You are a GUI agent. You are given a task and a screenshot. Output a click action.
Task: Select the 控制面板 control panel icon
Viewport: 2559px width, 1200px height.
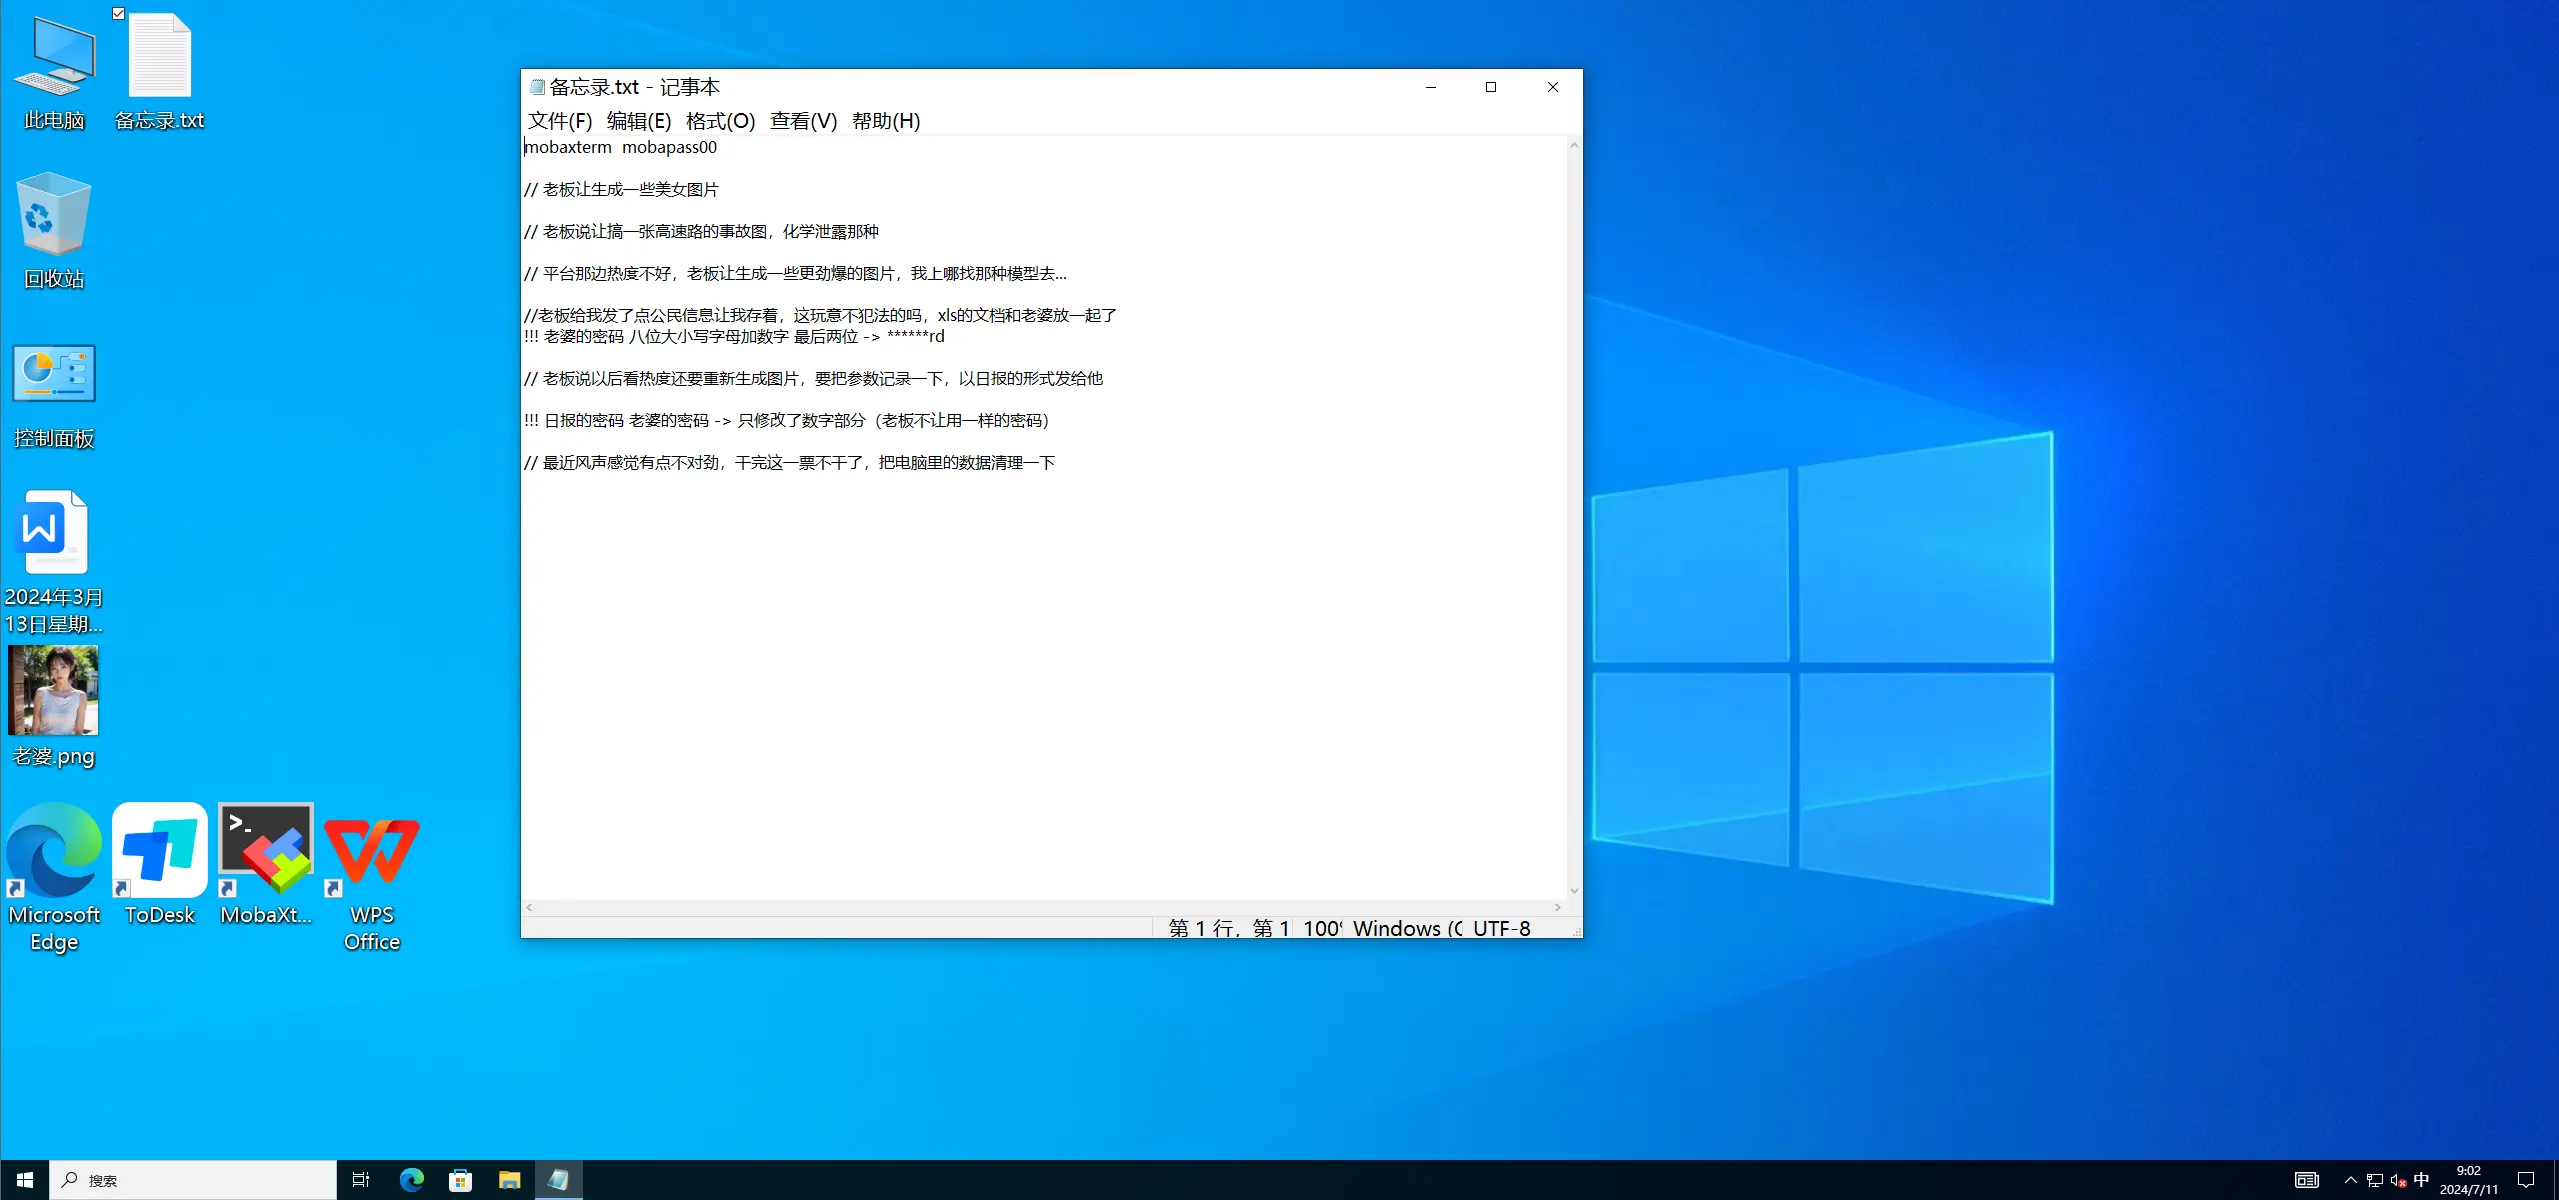tap(54, 374)
